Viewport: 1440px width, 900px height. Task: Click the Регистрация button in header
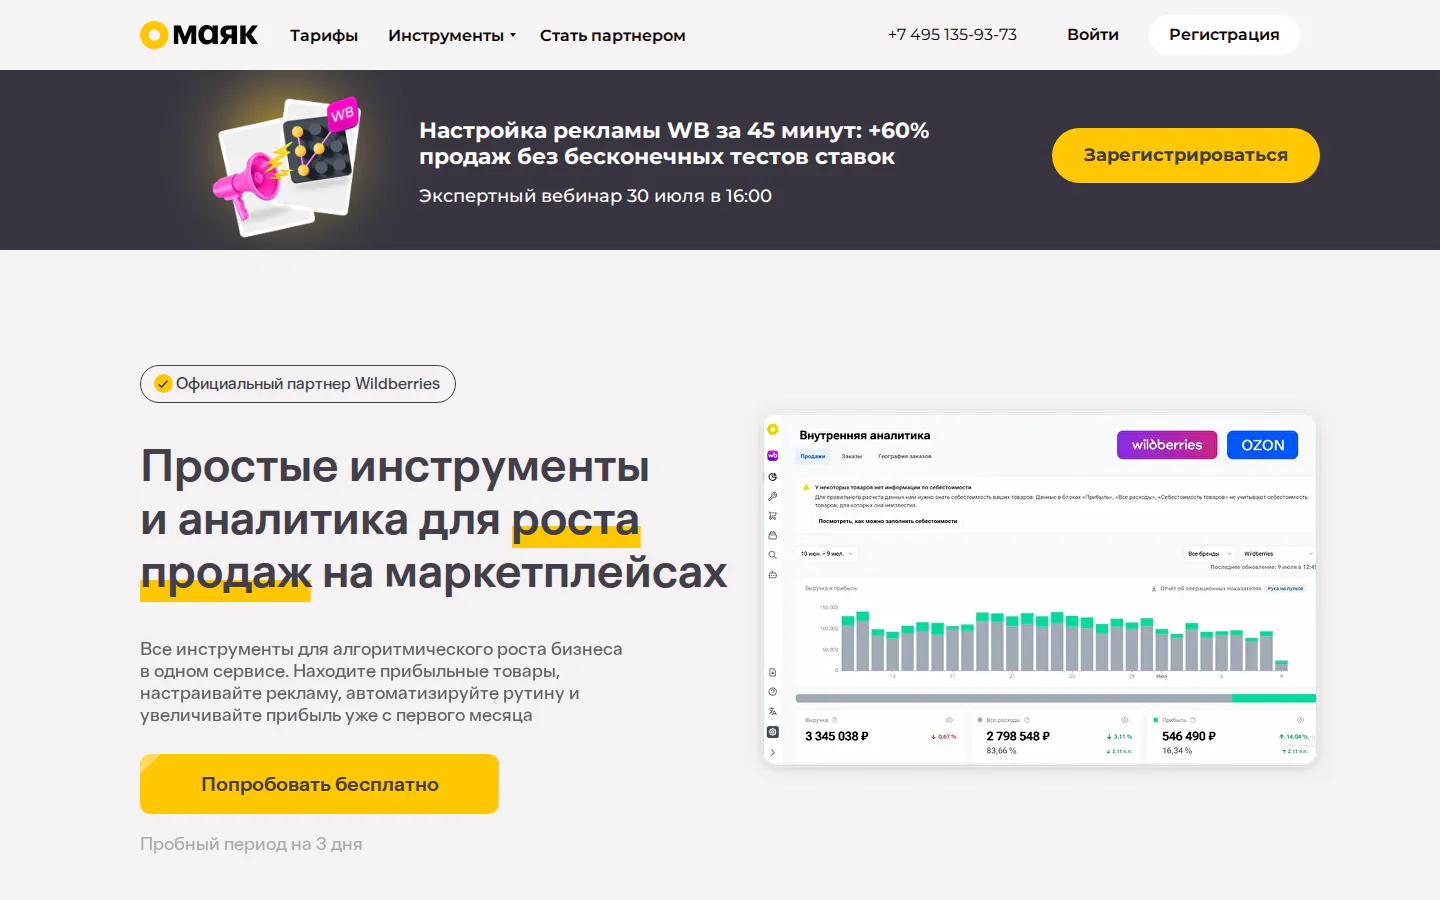coord(1224,34)
